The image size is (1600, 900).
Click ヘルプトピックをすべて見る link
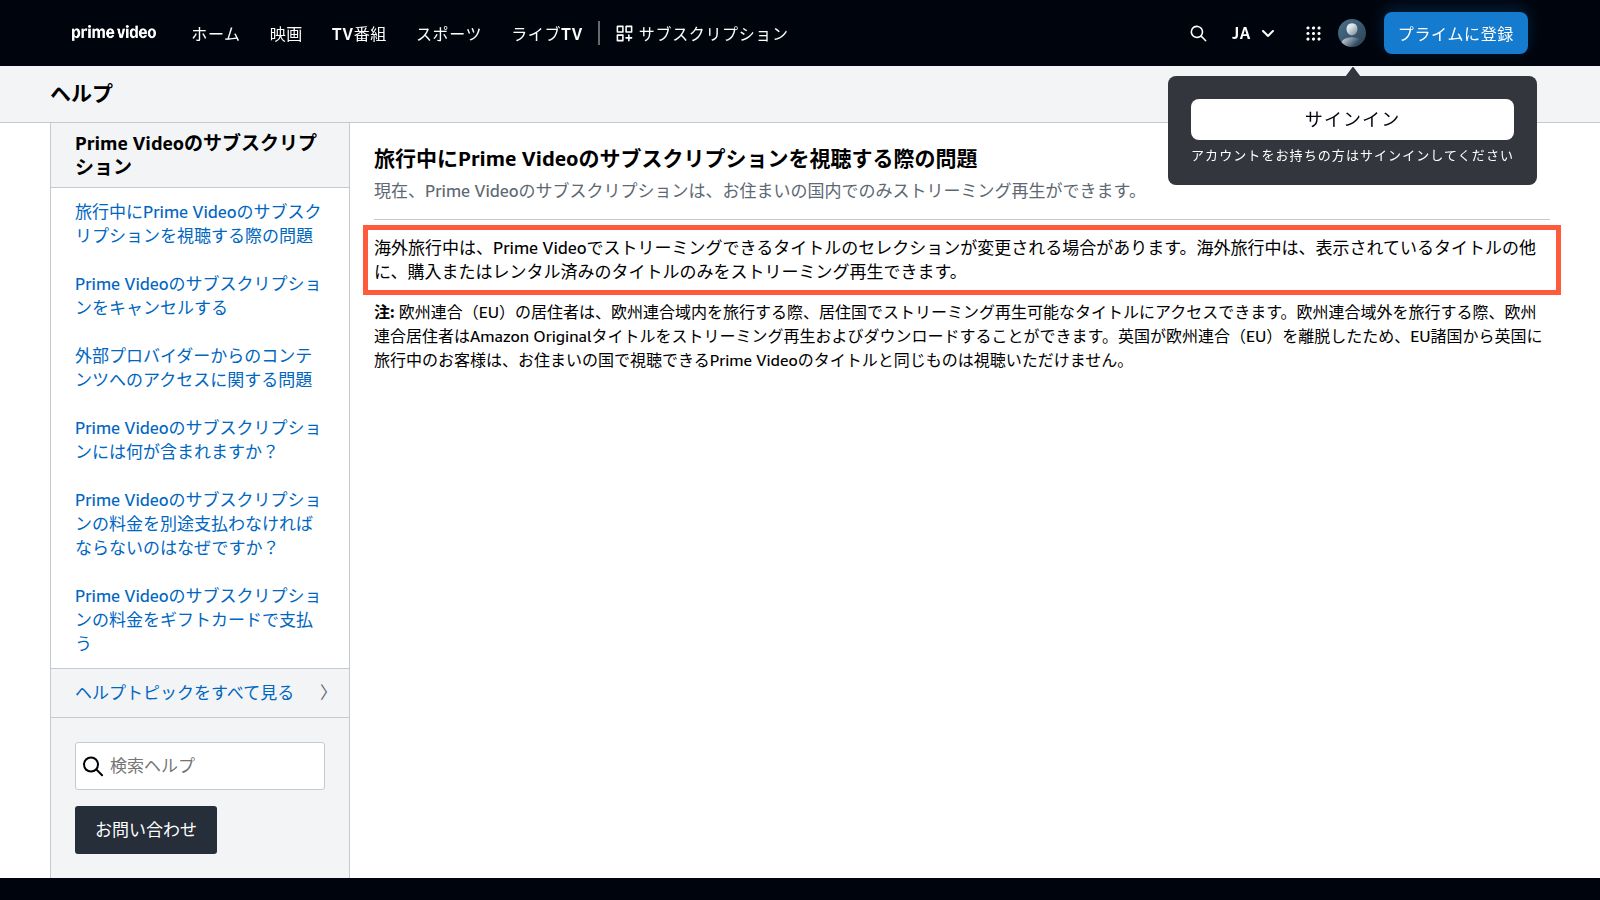pos(184,693)
